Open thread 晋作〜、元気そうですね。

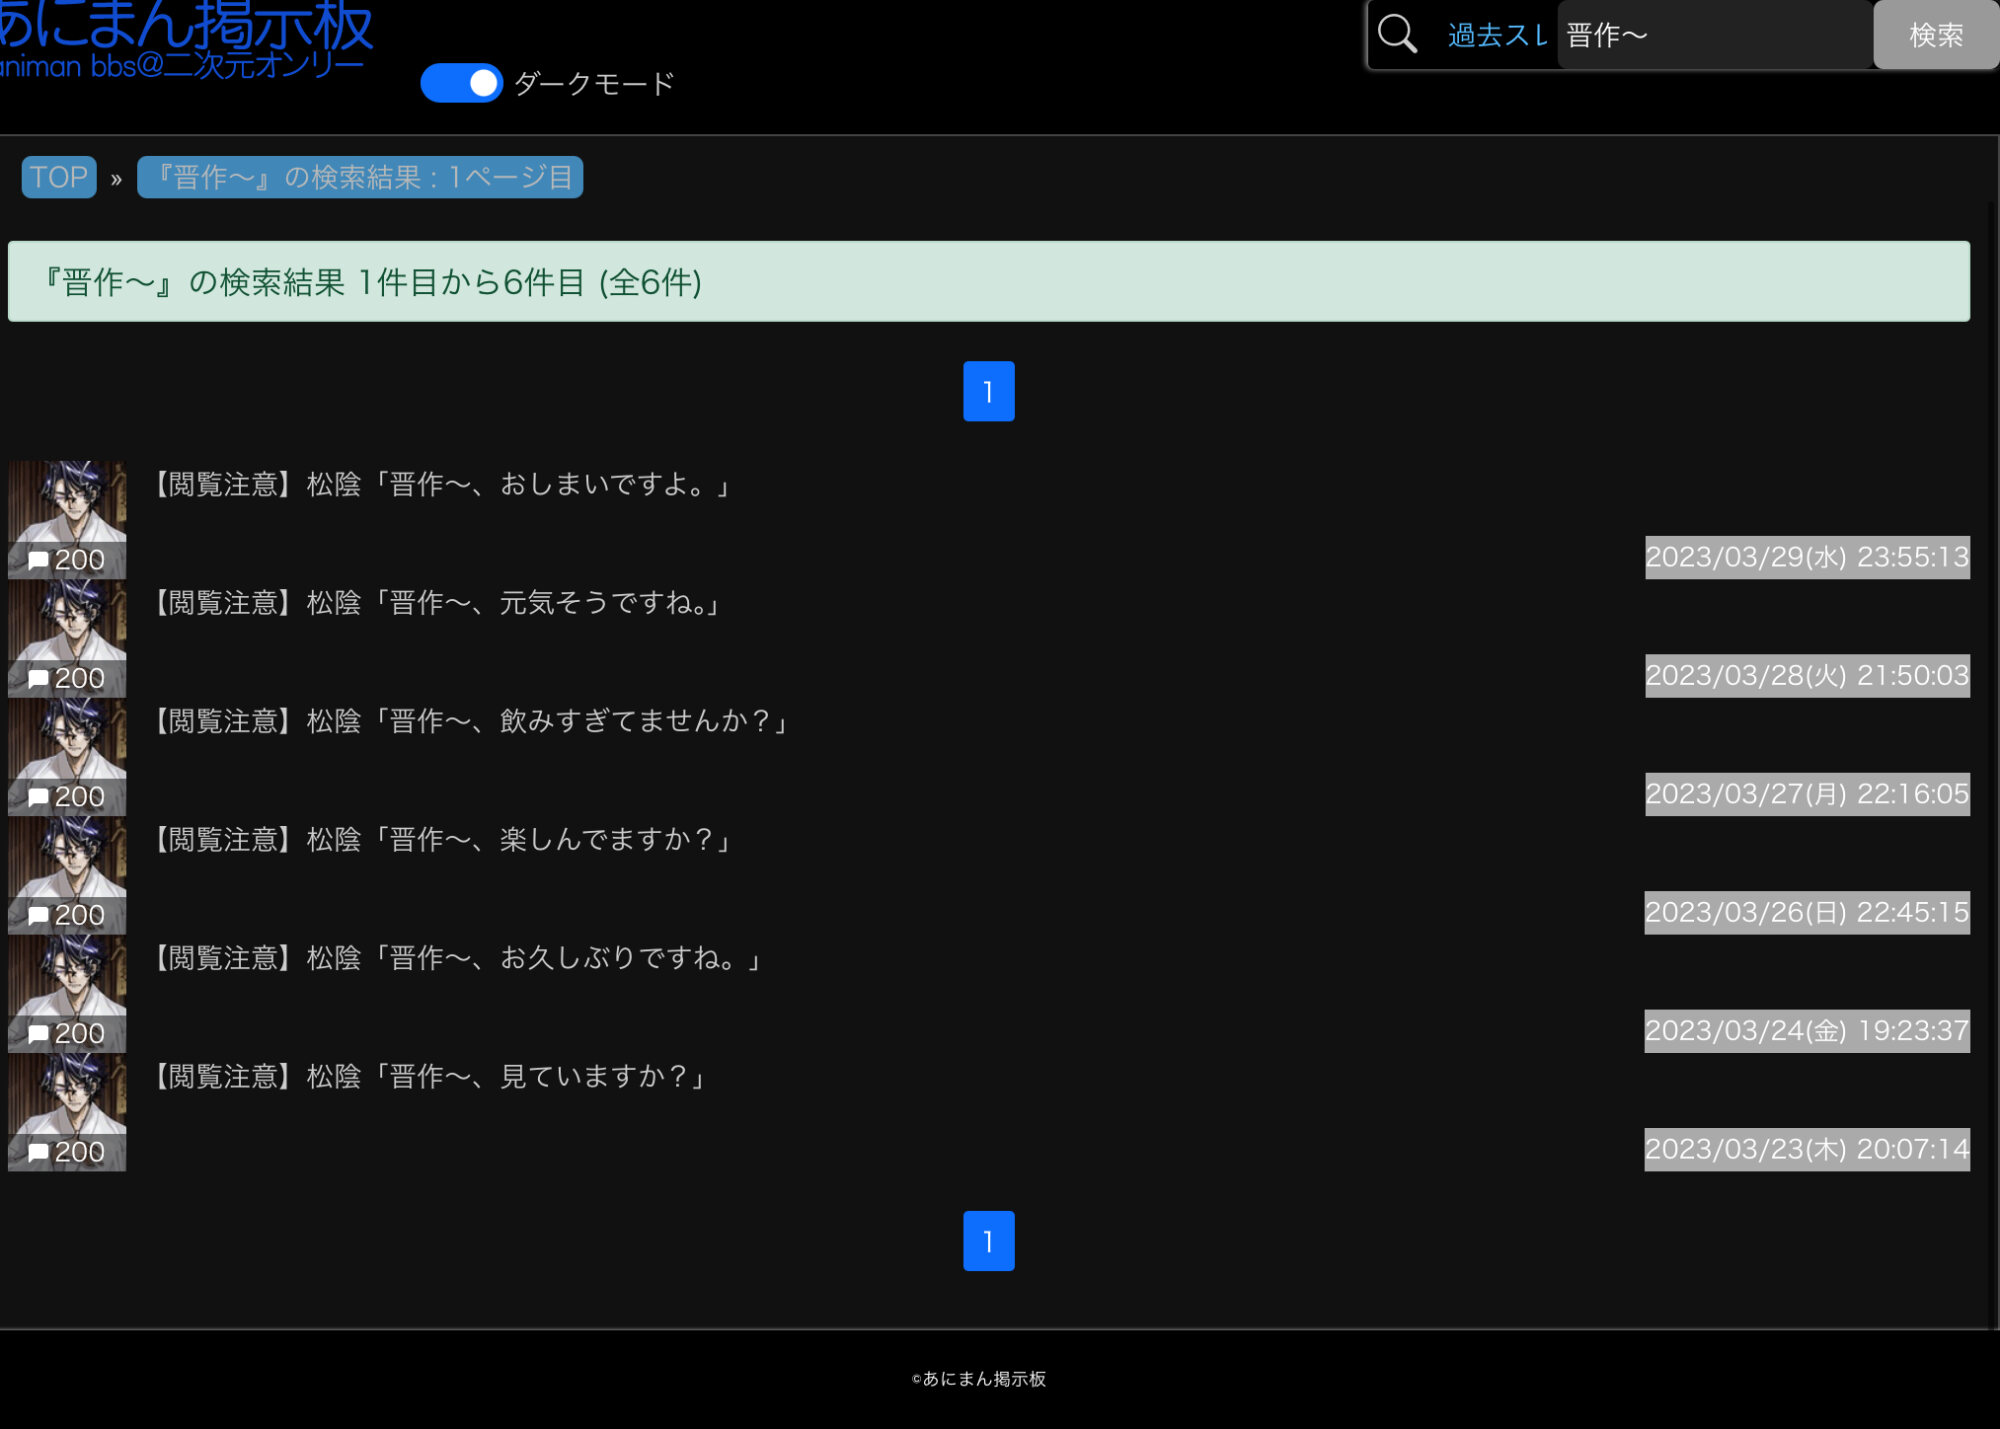[437, 603]
